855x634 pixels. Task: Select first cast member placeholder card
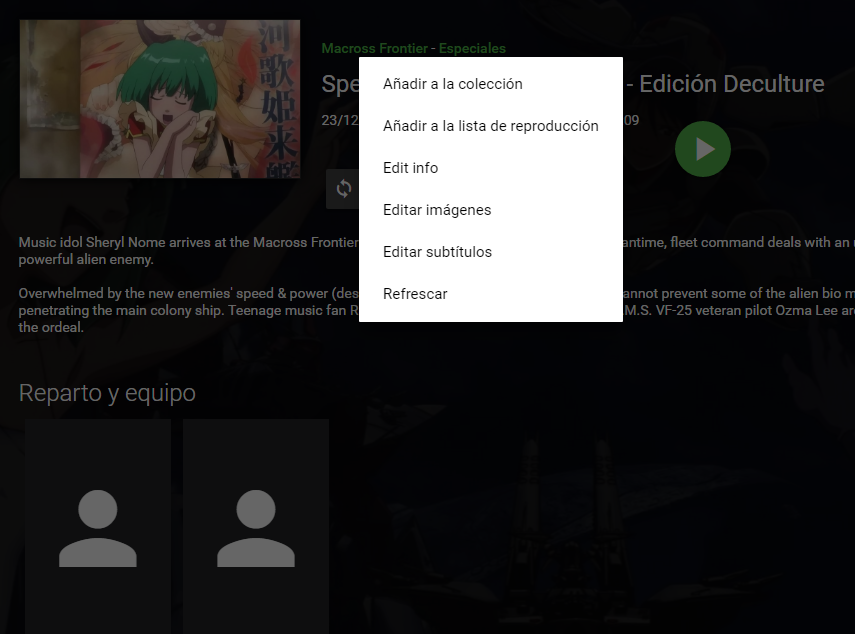(98, 526)
